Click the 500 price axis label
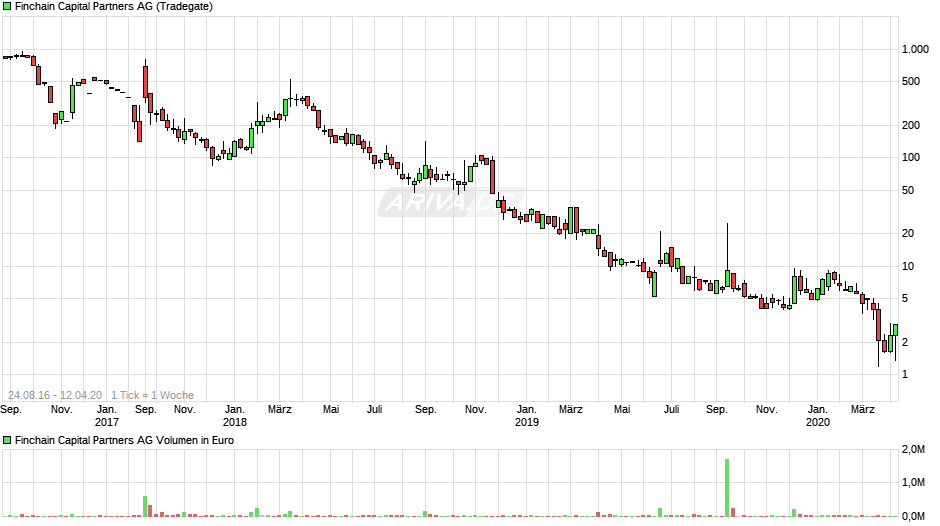 tap(911, 82)
